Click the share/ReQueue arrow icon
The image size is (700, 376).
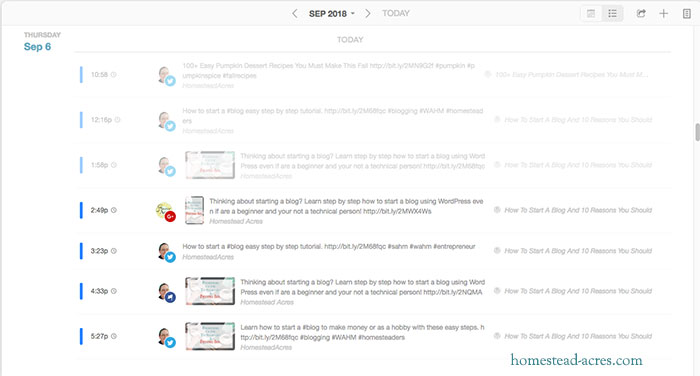[641, 13]
